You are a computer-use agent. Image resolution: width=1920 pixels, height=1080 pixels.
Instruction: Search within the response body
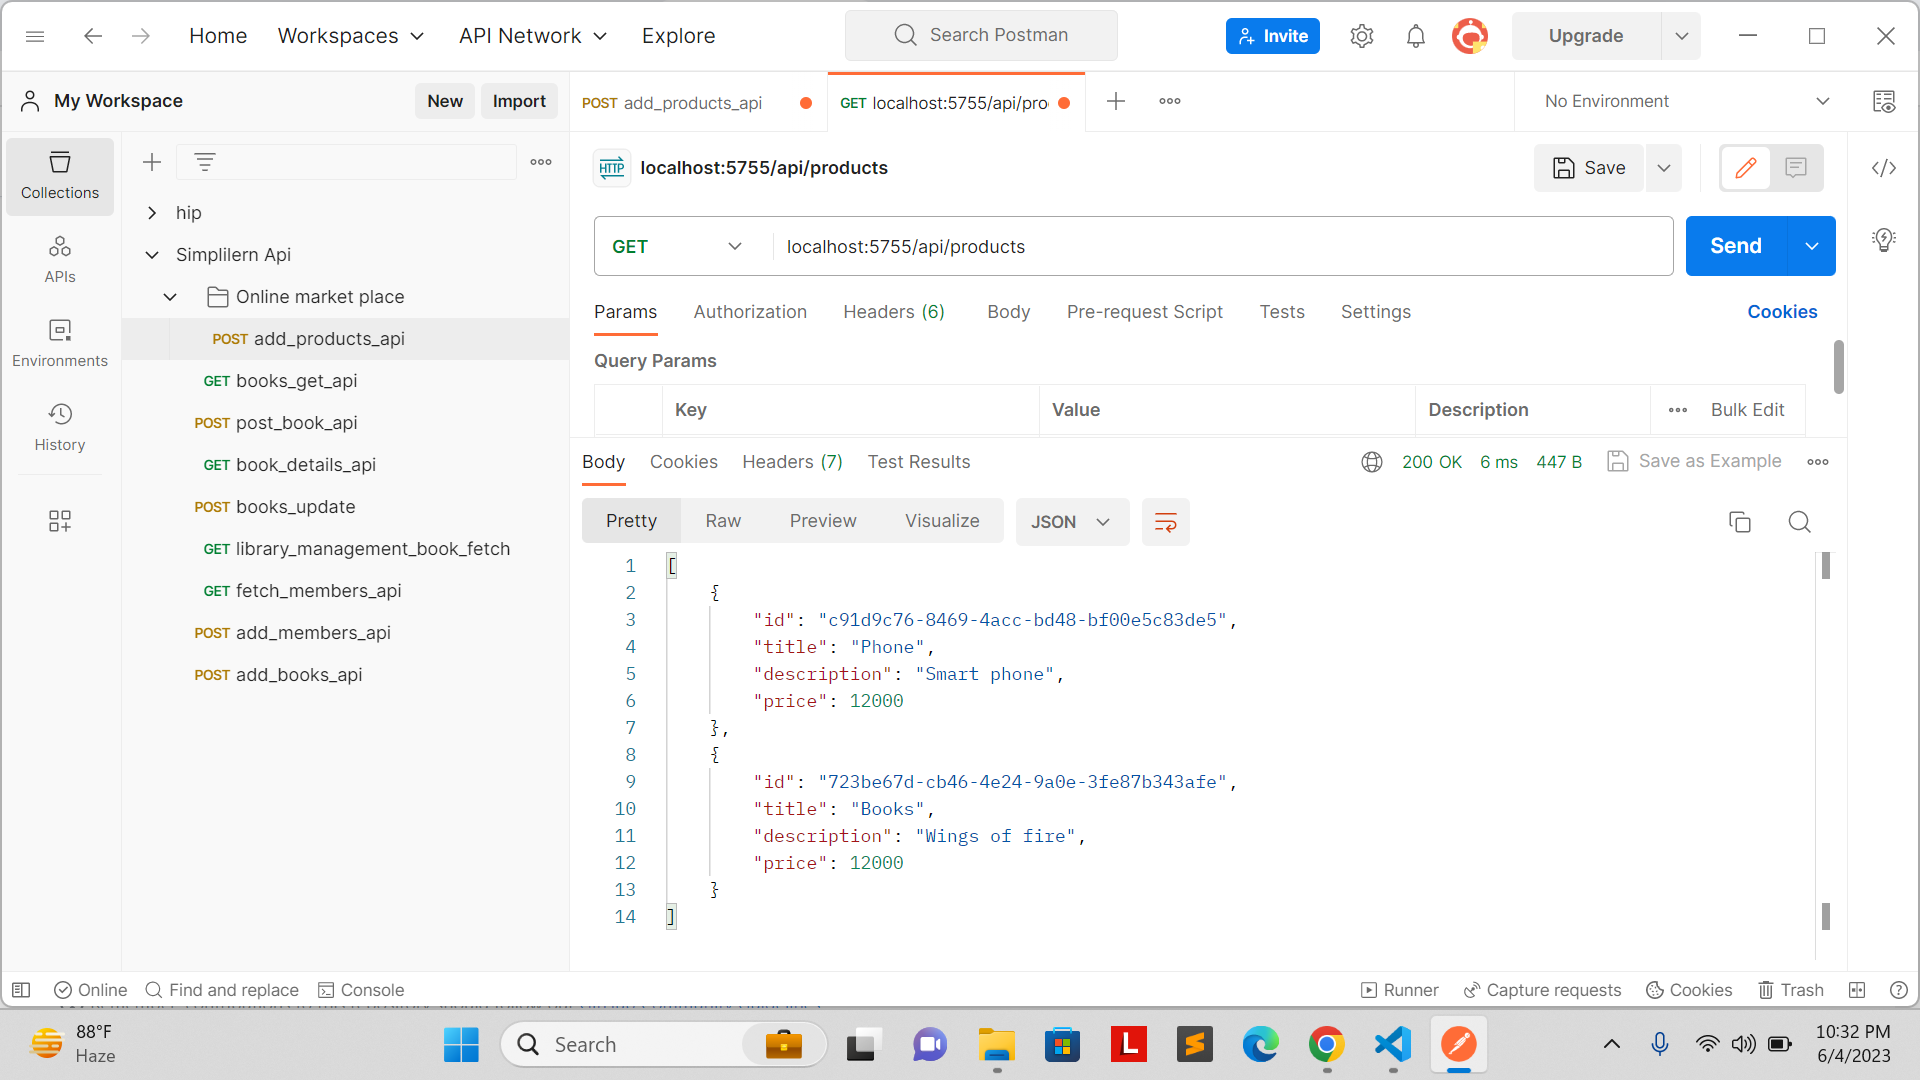click(x=1799, y=521)
